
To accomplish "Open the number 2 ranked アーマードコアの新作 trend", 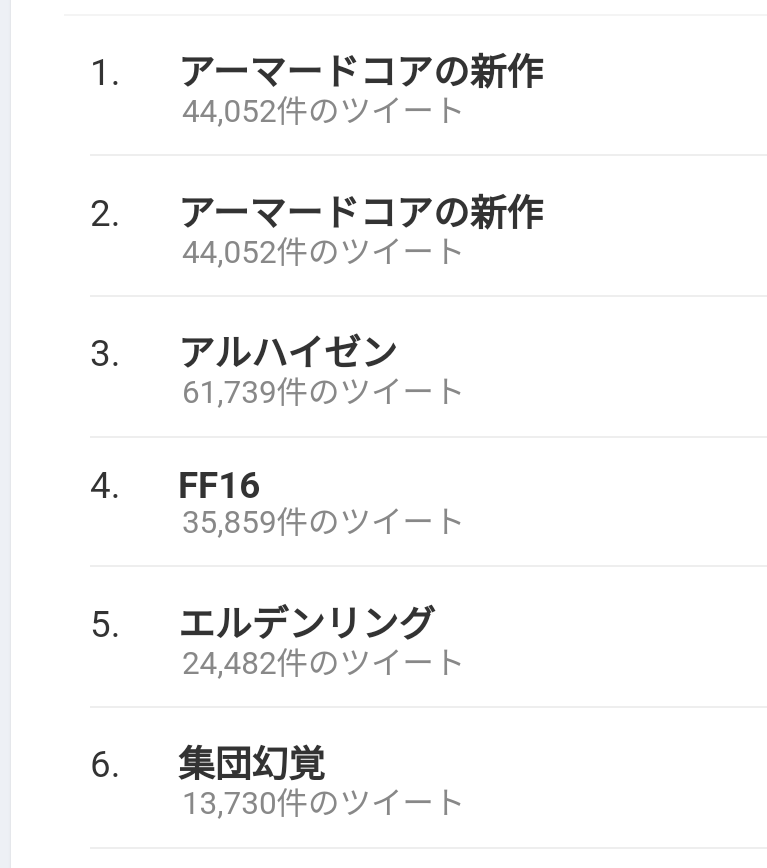I will 362,213.
